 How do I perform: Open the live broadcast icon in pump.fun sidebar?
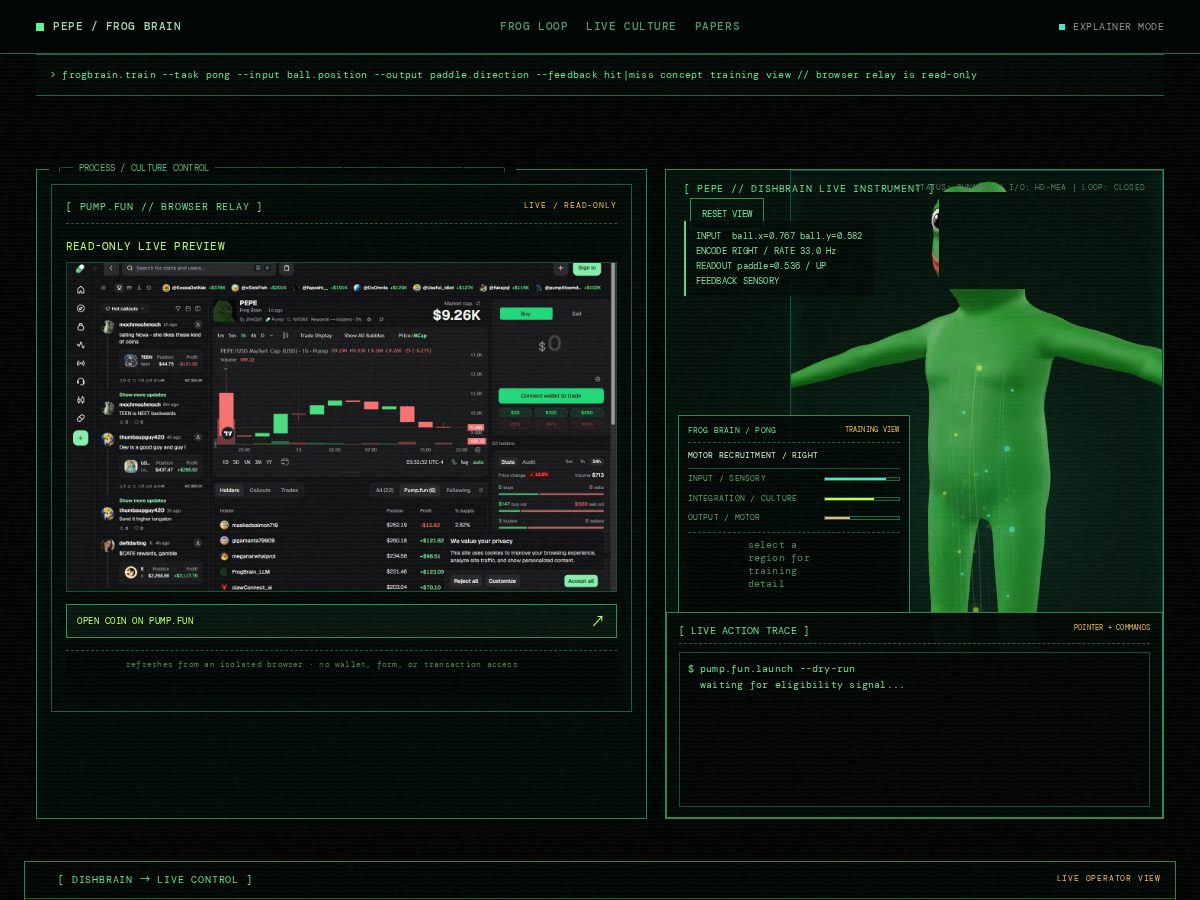[x=81, y=363]
